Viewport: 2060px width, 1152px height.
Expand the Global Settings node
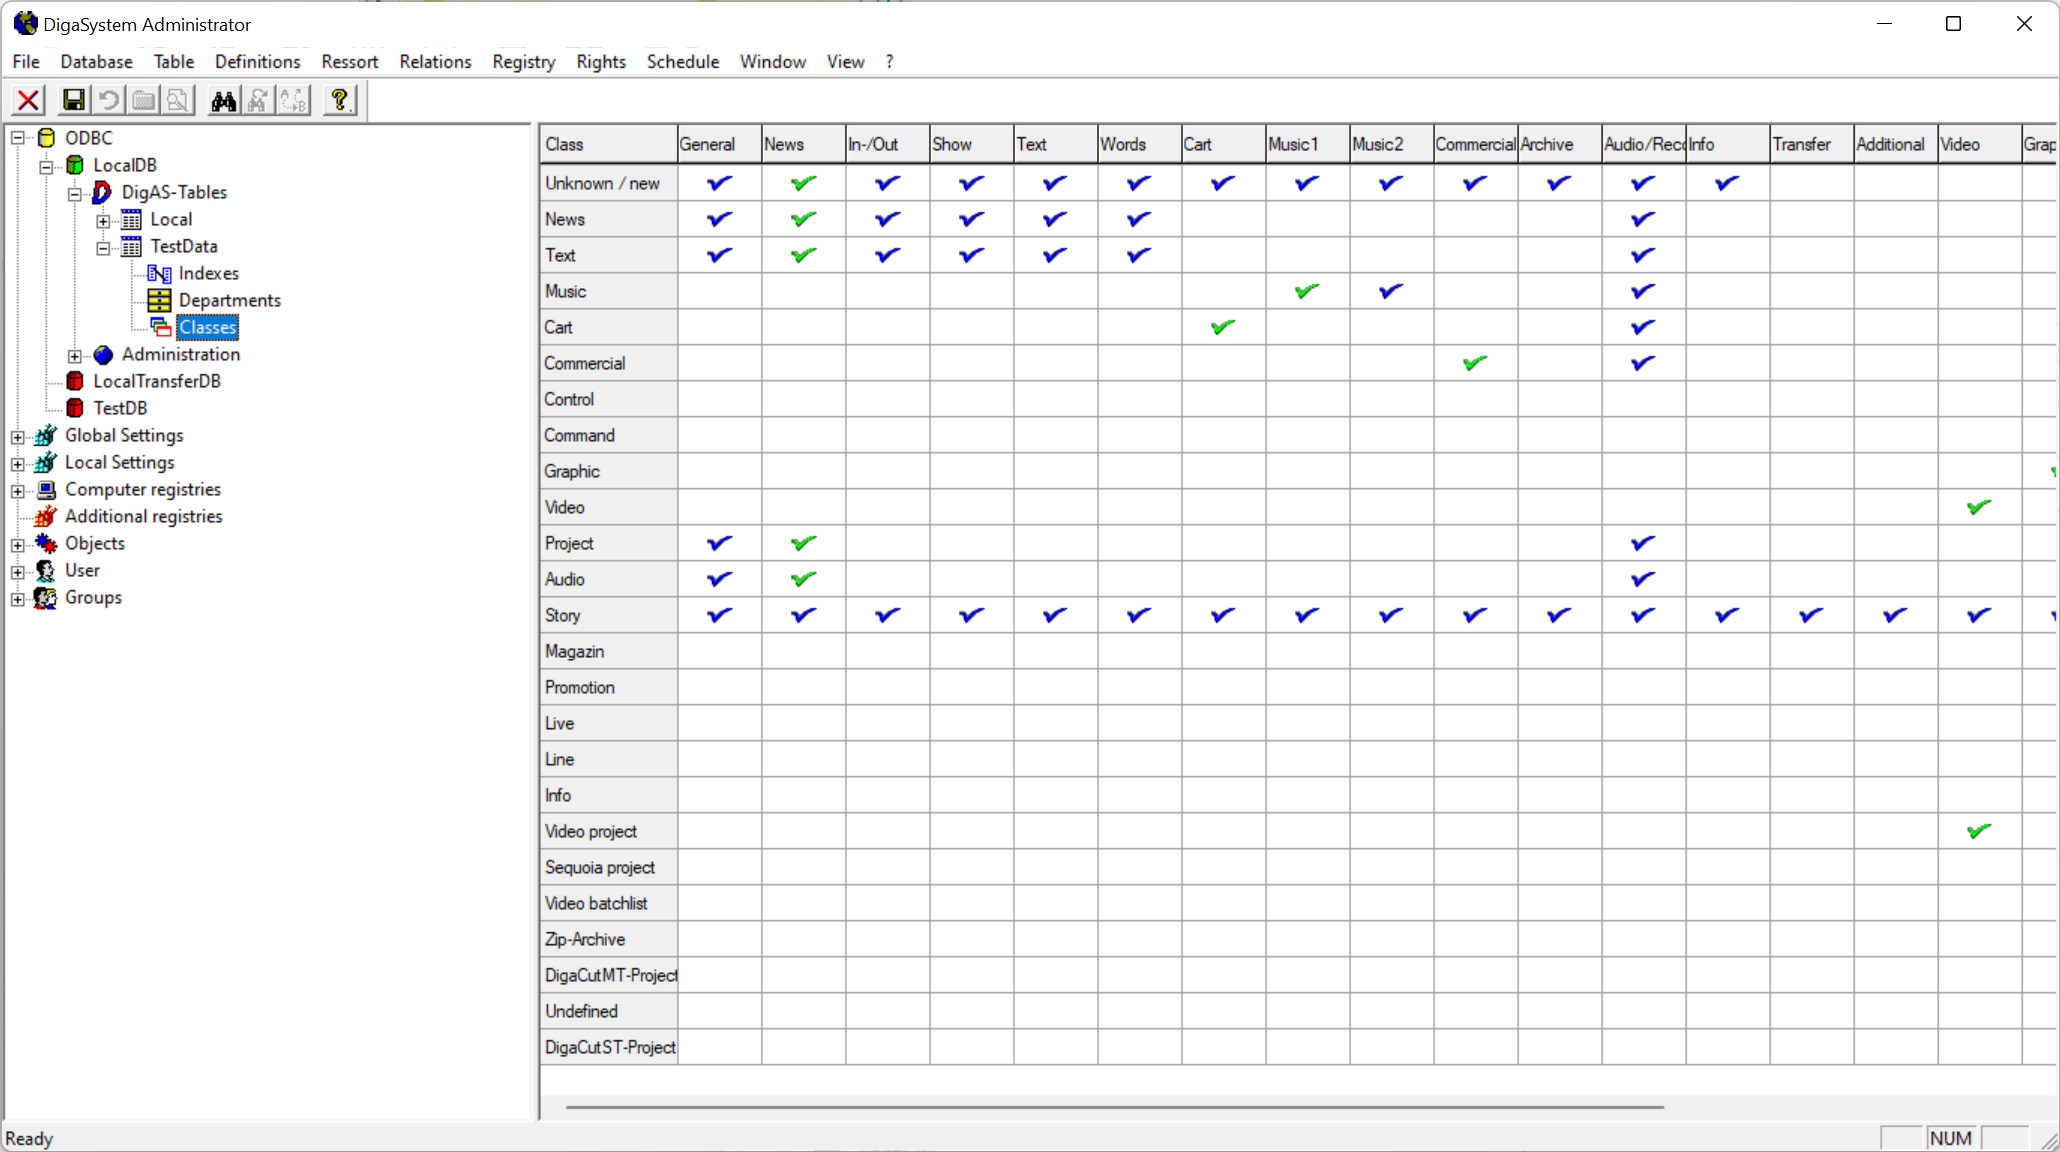coord(18,436)
